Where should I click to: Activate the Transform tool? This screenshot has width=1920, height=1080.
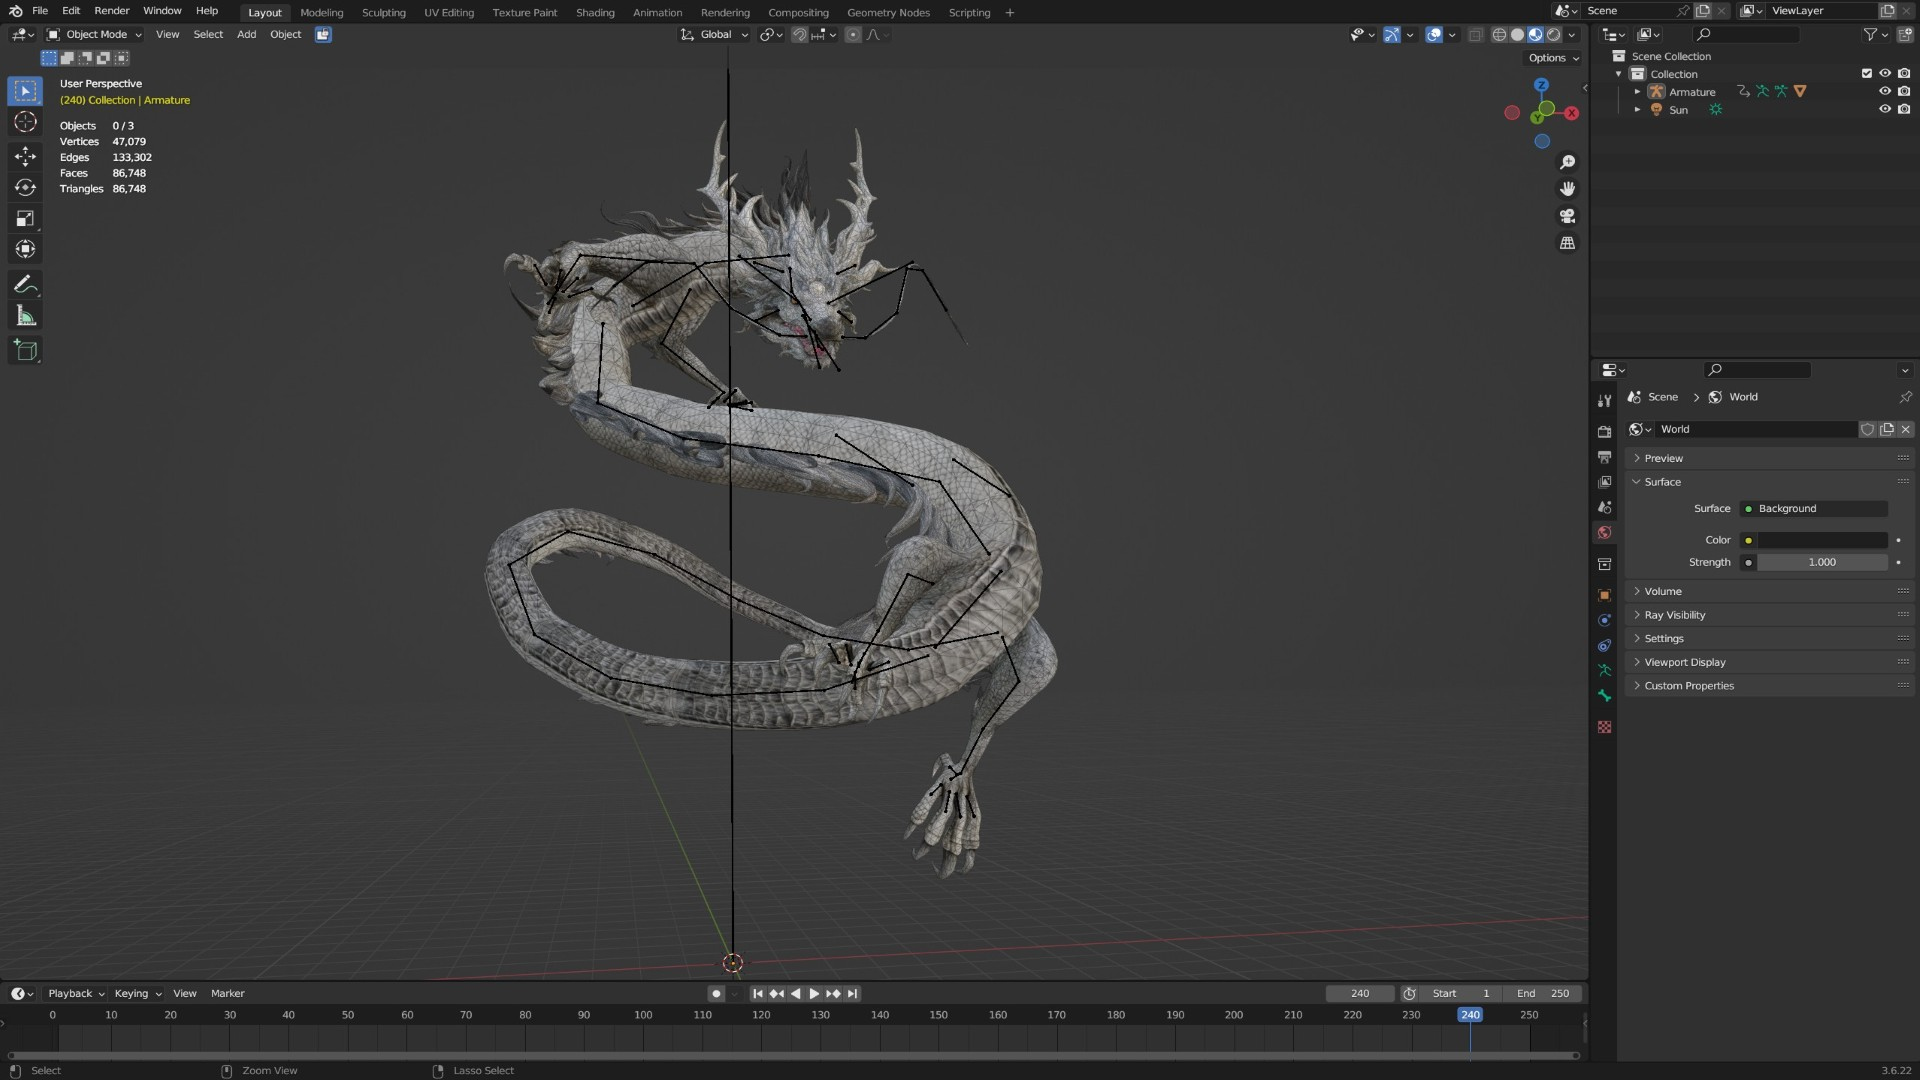click(x=25, y=249)
